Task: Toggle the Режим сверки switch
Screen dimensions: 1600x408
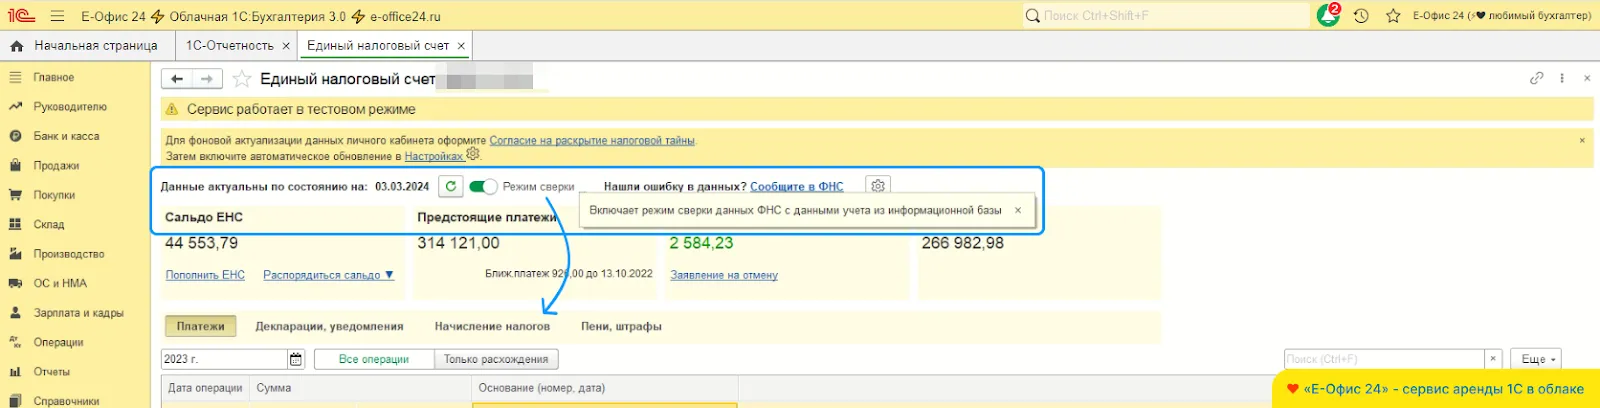Action: [483, 187]
